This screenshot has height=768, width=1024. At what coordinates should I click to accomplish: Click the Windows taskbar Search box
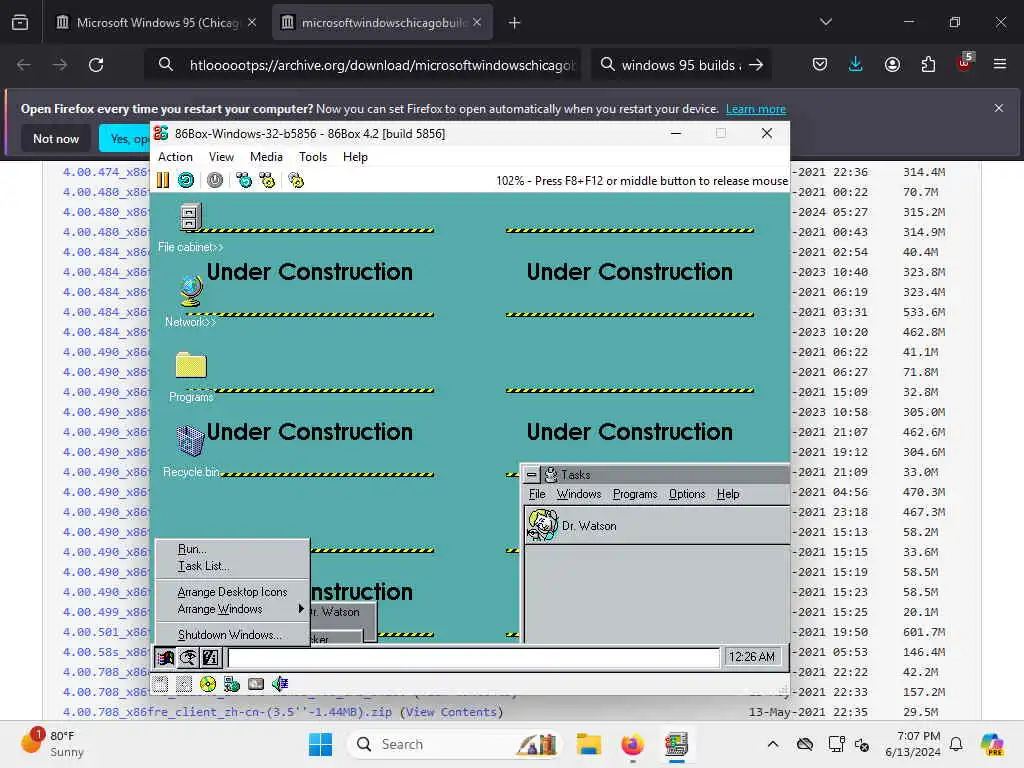pos(456,744)
